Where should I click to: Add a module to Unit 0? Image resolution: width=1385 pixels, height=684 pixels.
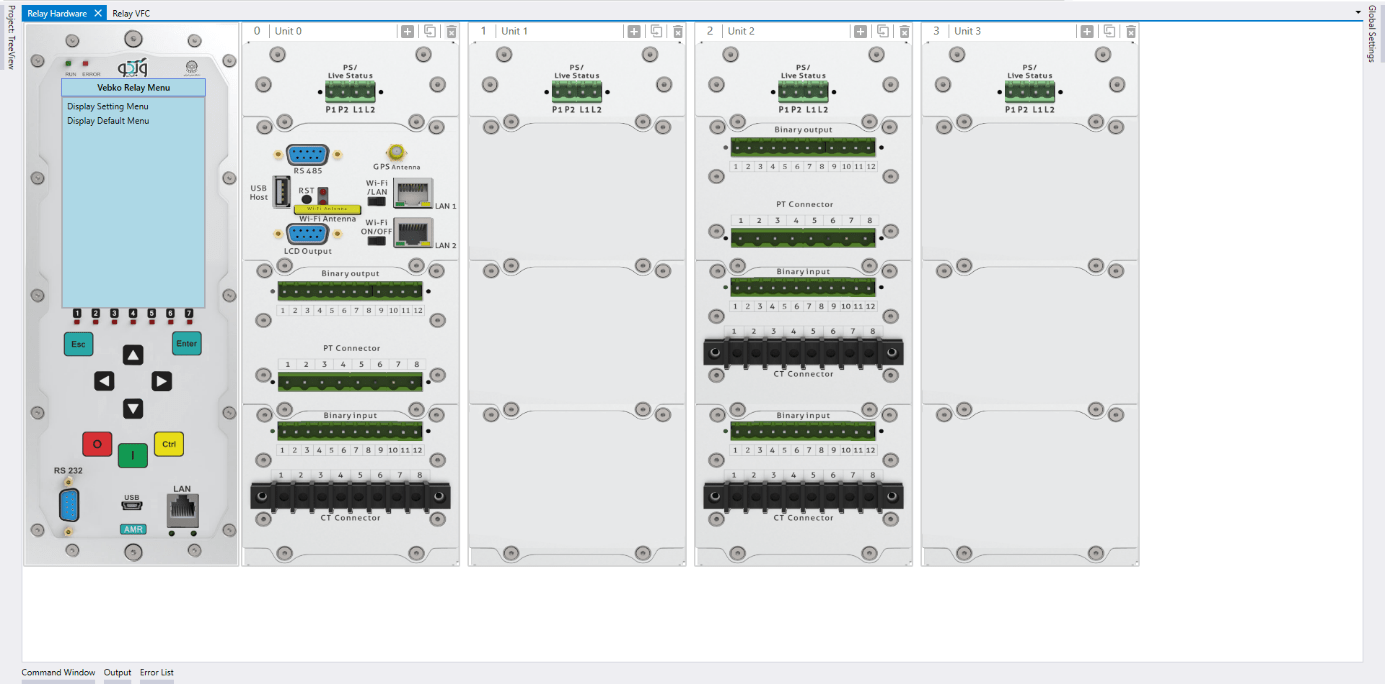(x=408, y=31)
